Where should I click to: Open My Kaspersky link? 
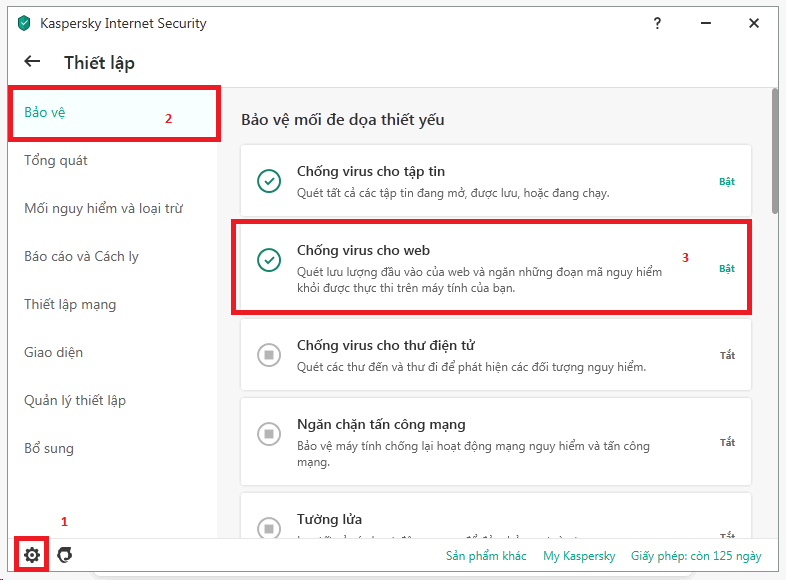tap(579, 556)
